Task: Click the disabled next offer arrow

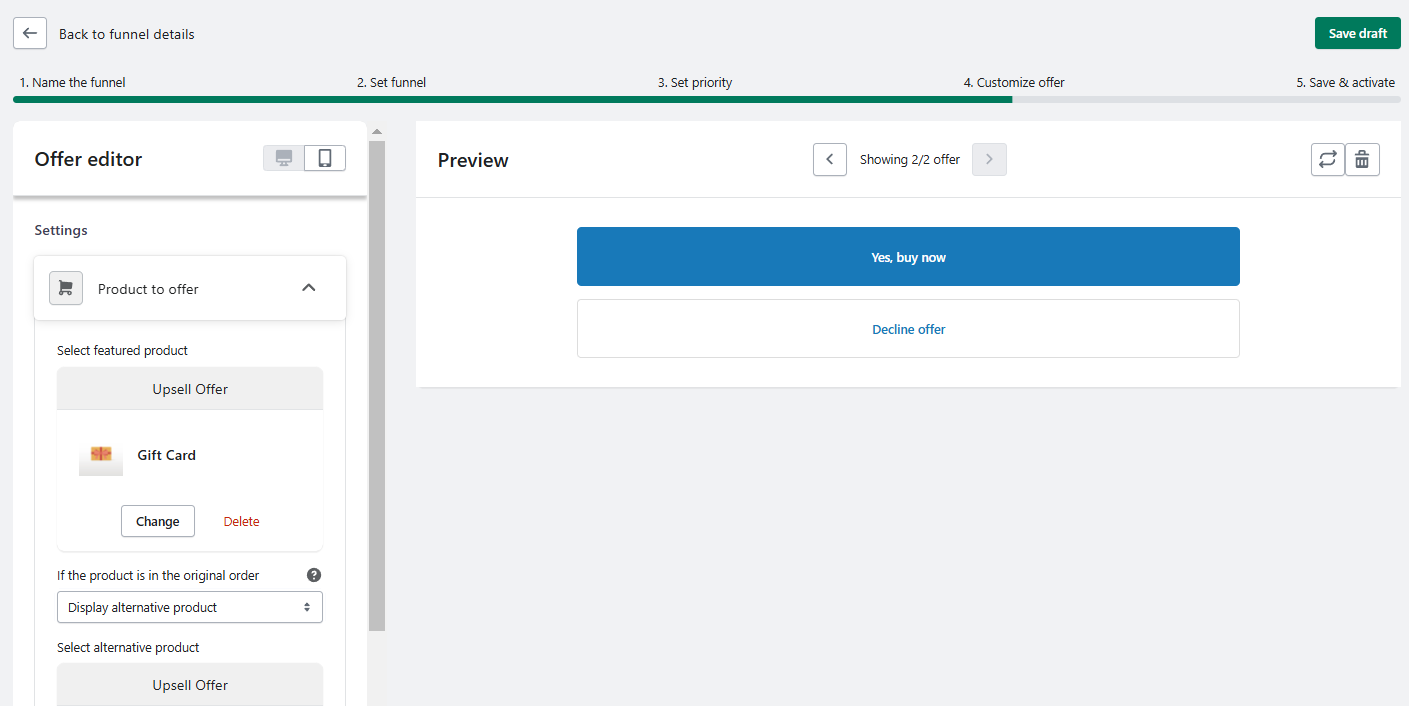Action: 989,159
